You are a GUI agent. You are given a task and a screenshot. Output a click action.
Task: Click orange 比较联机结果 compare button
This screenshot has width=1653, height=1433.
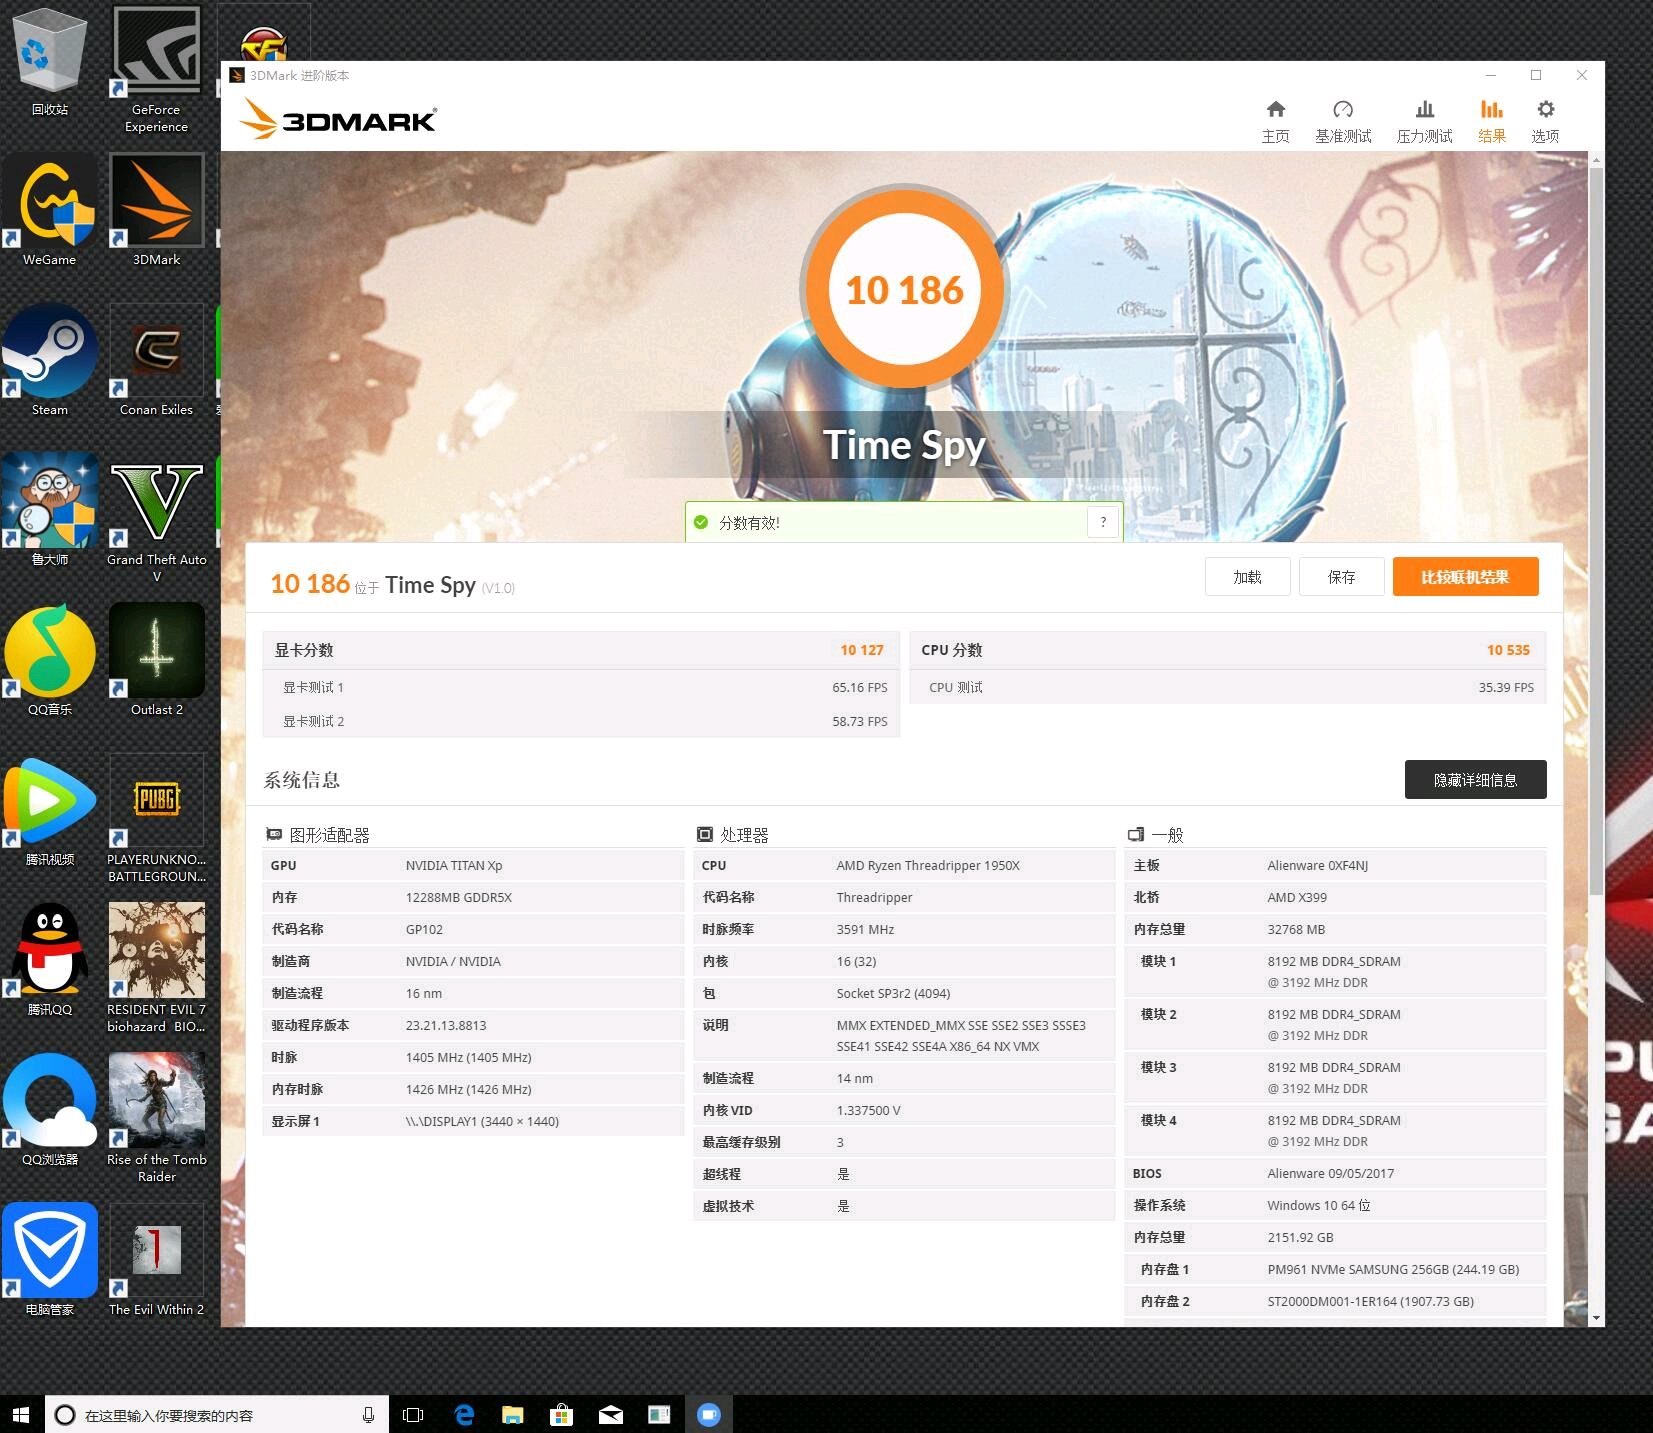1465,577
